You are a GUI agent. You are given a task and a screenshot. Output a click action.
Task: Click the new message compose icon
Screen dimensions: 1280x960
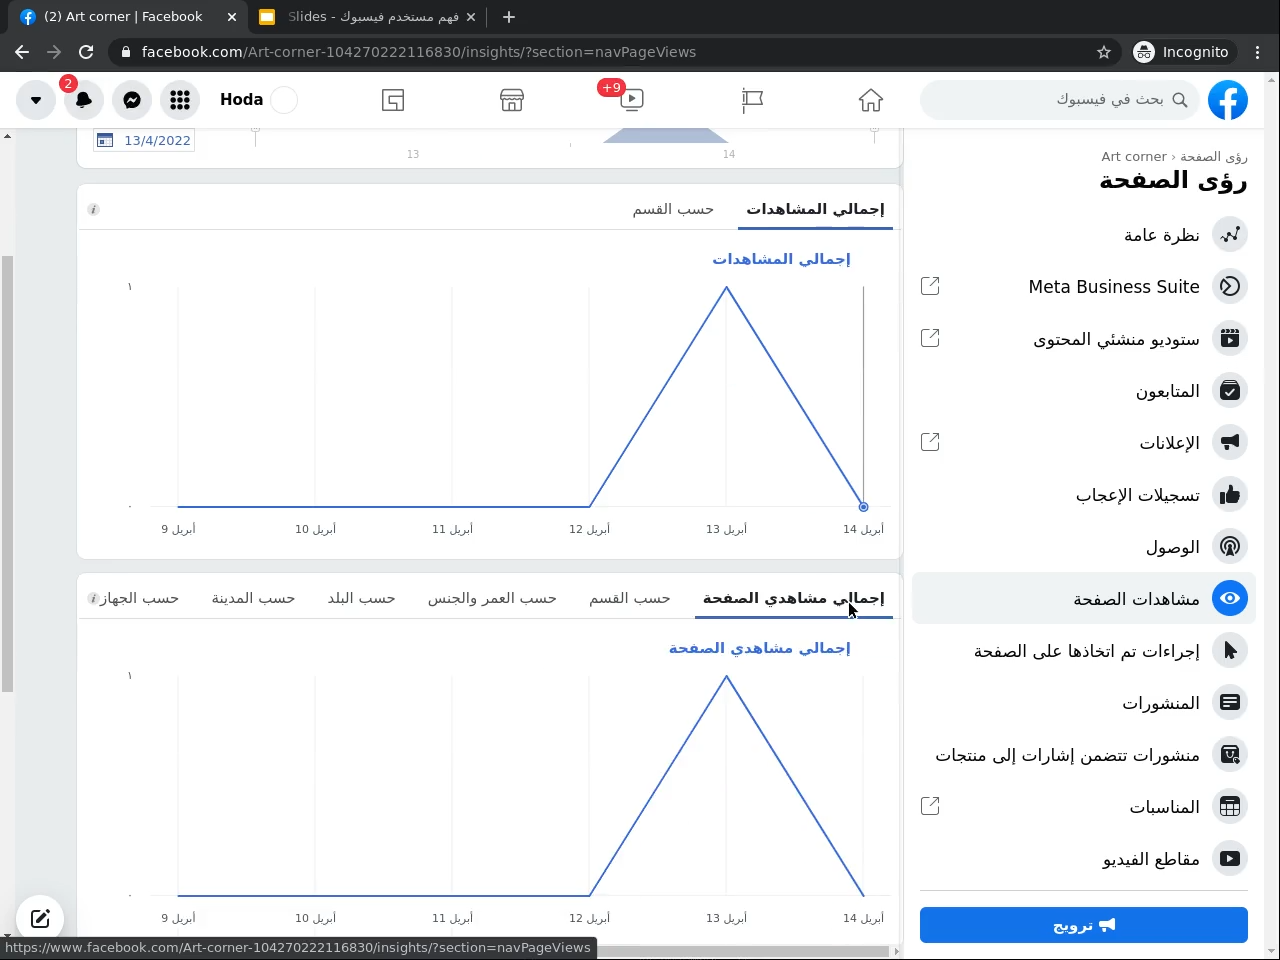pyautogui.click(x=40, y=918)
